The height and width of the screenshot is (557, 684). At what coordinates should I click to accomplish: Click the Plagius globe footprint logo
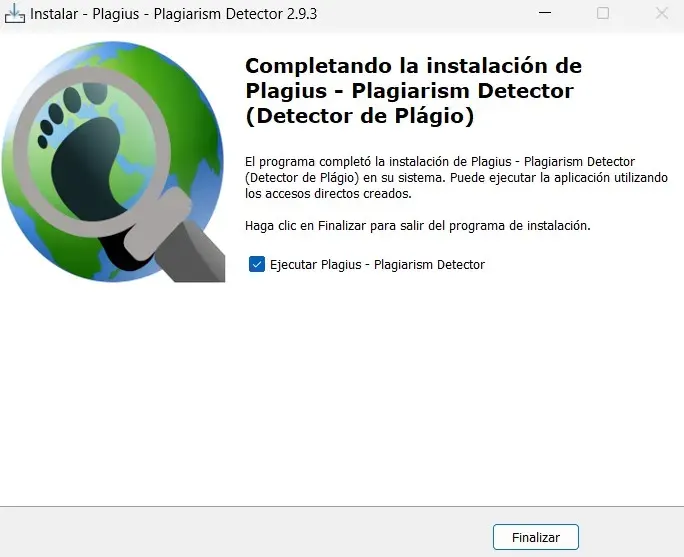[x=113, y=162]
